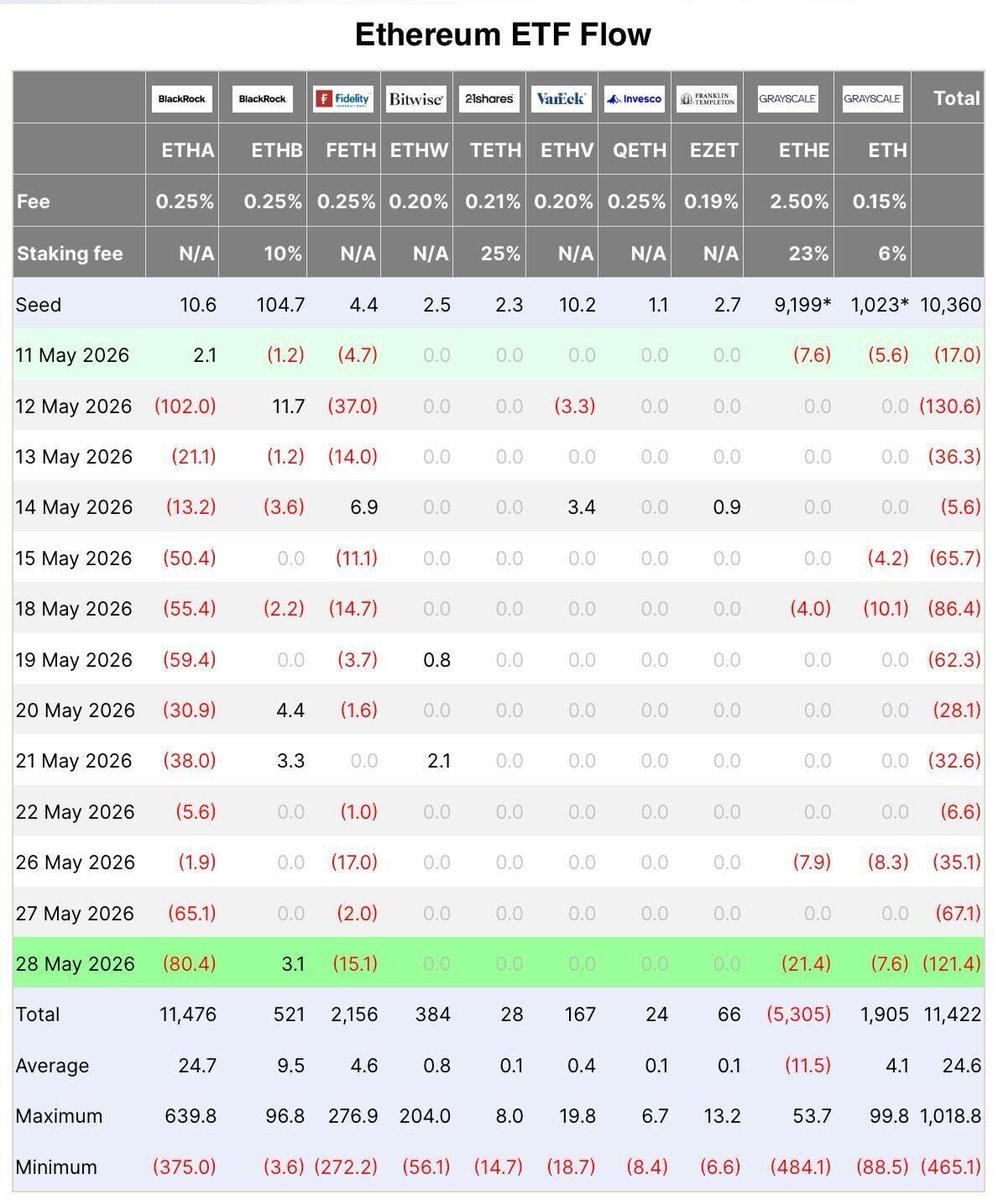Select the Fidelity logo in the header
This screenshot has width=998, height=1200.
click(x=343, y=99)
